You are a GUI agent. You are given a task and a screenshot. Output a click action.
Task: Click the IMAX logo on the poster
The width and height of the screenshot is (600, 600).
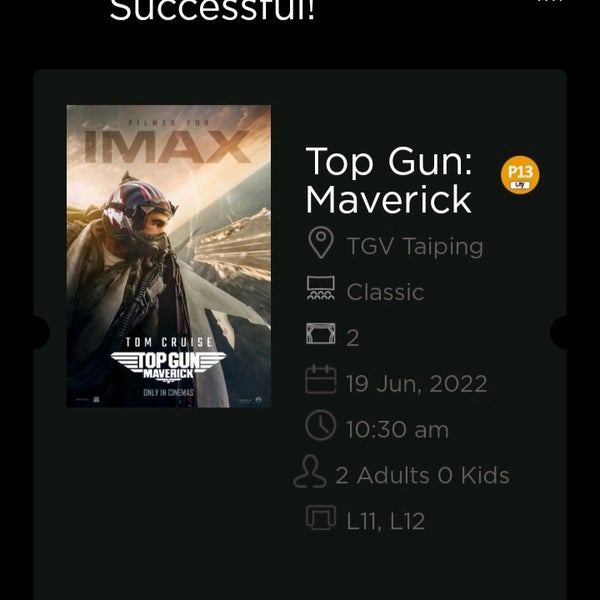pos(167,146)
